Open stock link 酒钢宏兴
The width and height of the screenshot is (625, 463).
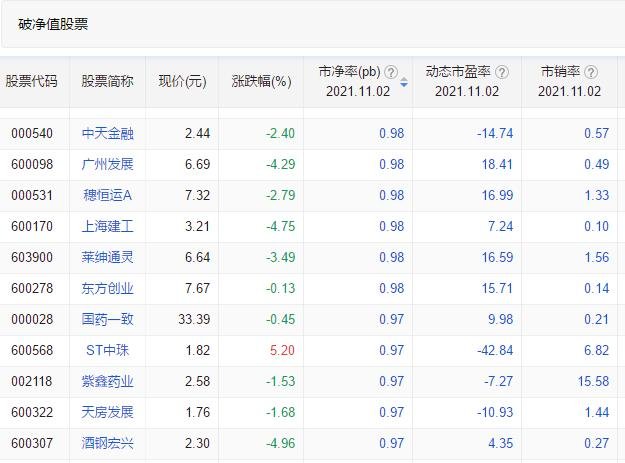[107, 443]
